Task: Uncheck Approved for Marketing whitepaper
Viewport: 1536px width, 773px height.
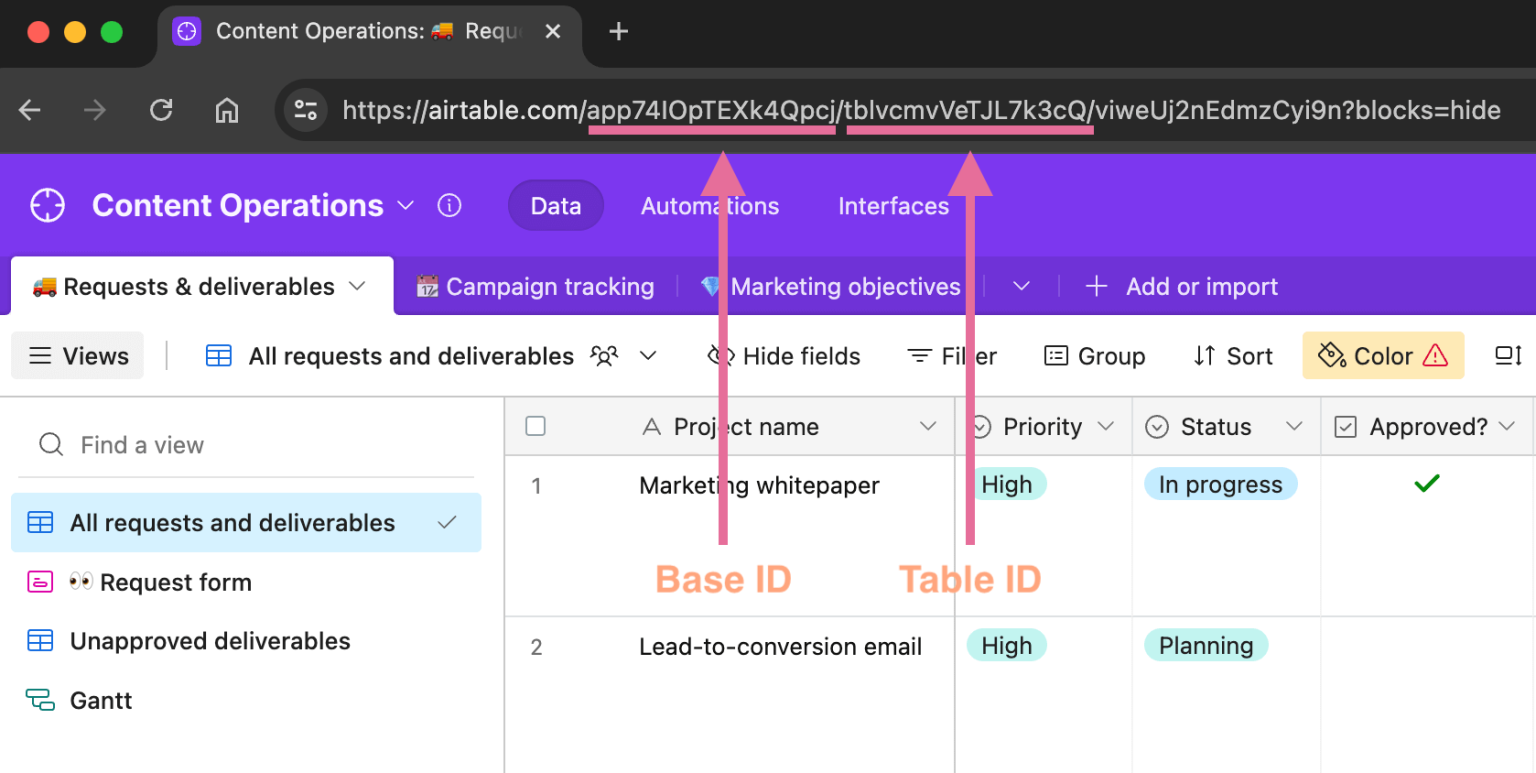Action: 1426,483
